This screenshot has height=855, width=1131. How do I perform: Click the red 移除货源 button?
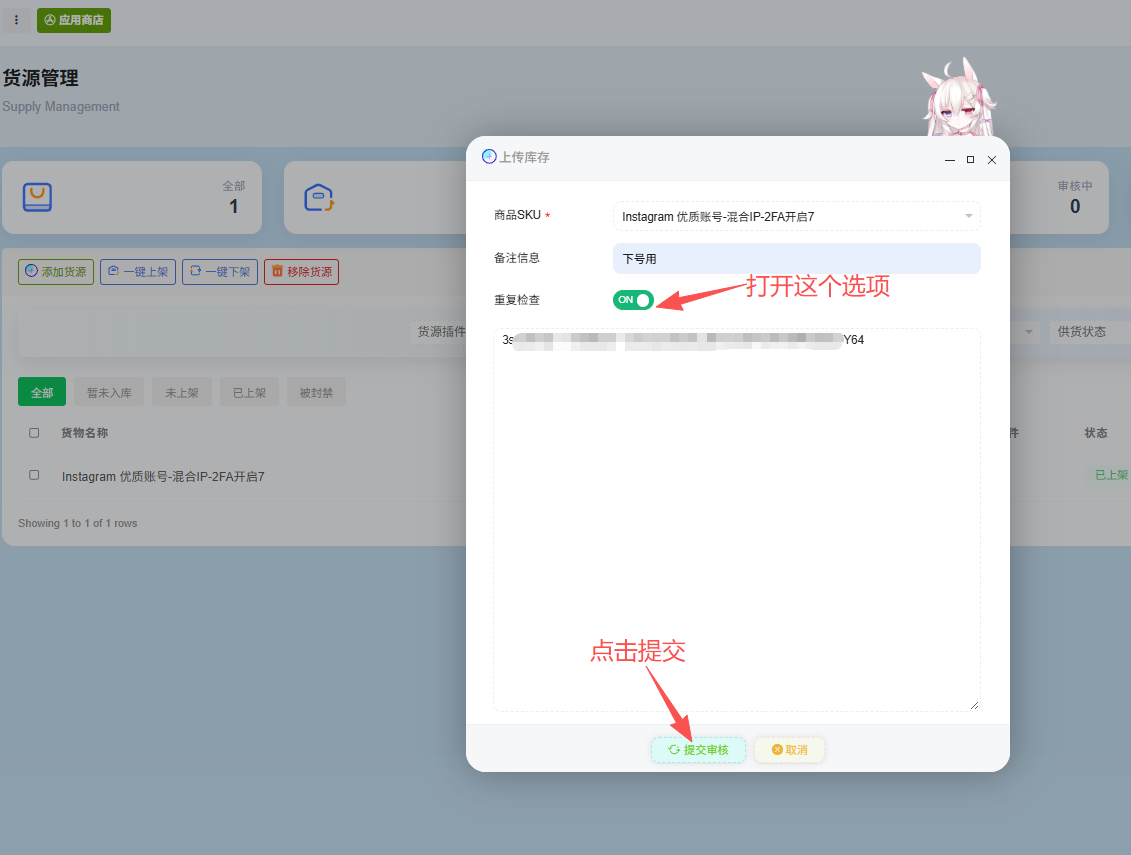302,272
